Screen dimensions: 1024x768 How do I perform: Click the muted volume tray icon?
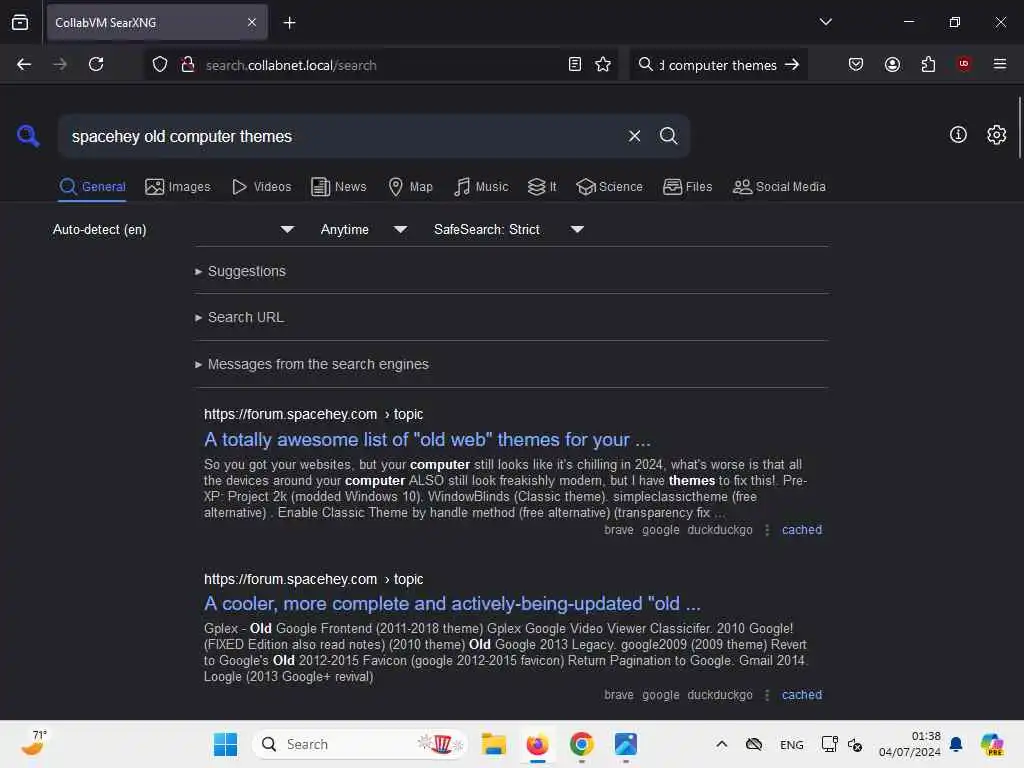click(855, 744)
